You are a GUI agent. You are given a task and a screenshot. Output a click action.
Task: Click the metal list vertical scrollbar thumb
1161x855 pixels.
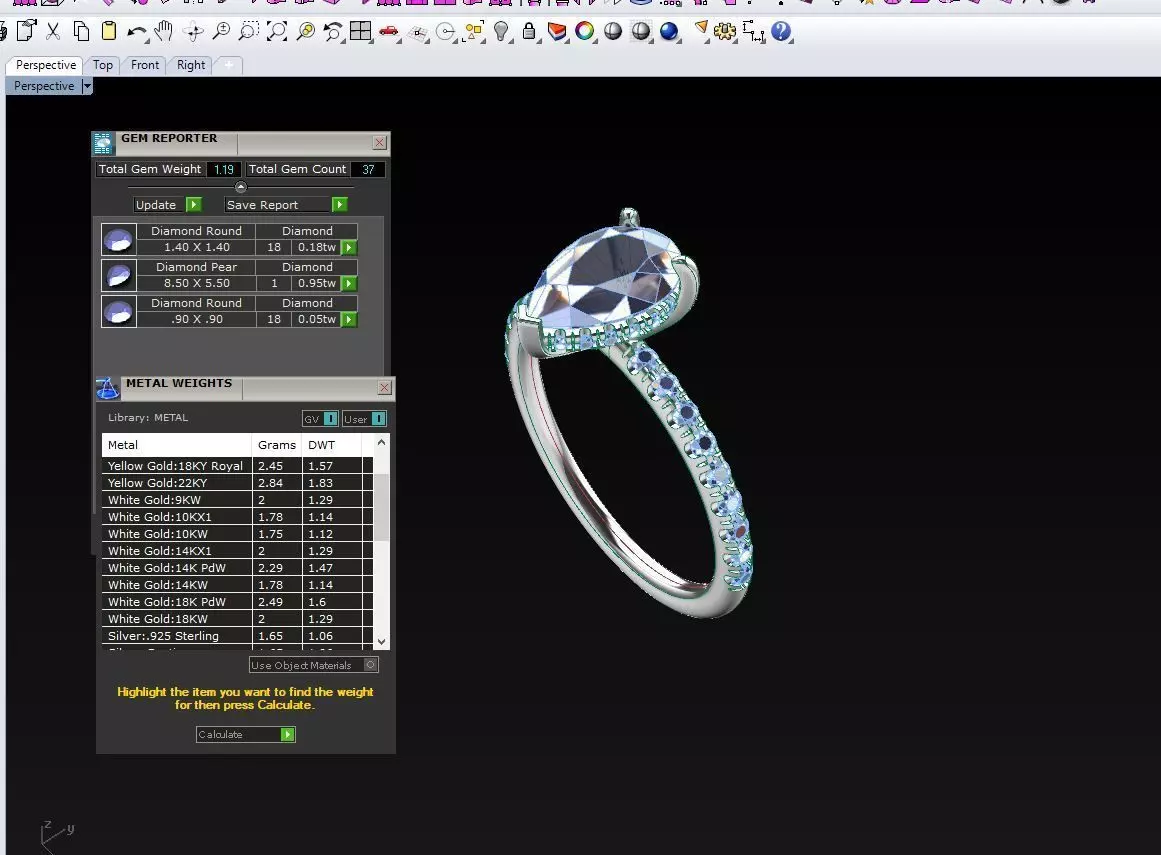[x=381, y=508]
